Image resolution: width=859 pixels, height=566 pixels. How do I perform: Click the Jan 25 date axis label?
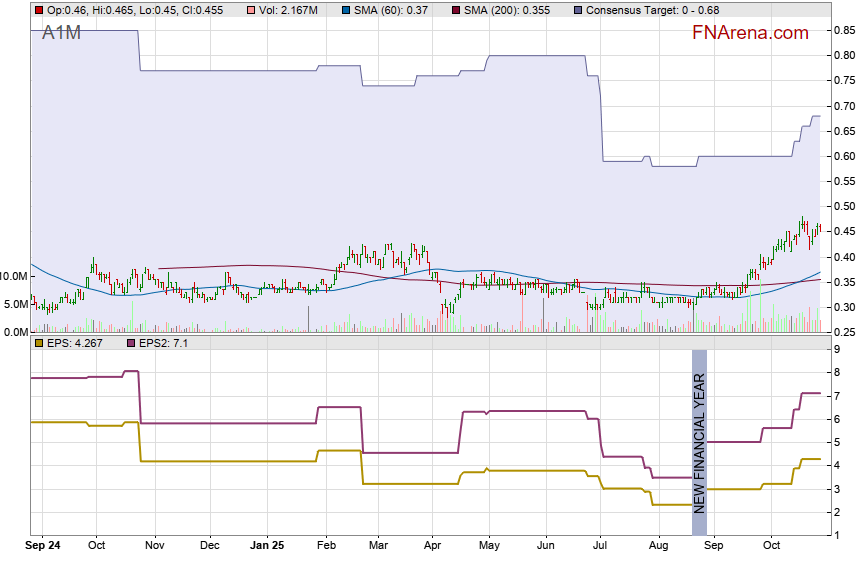[267, 546]
